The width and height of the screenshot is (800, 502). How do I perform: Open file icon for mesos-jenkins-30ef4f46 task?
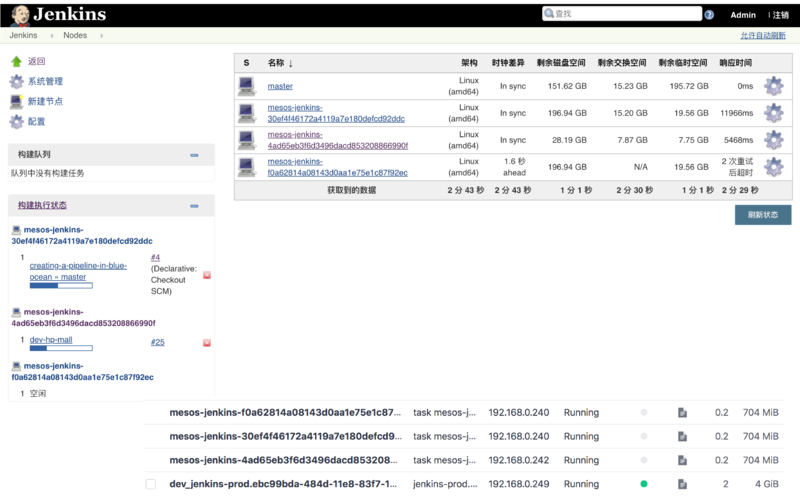click(x=682, y=437)
